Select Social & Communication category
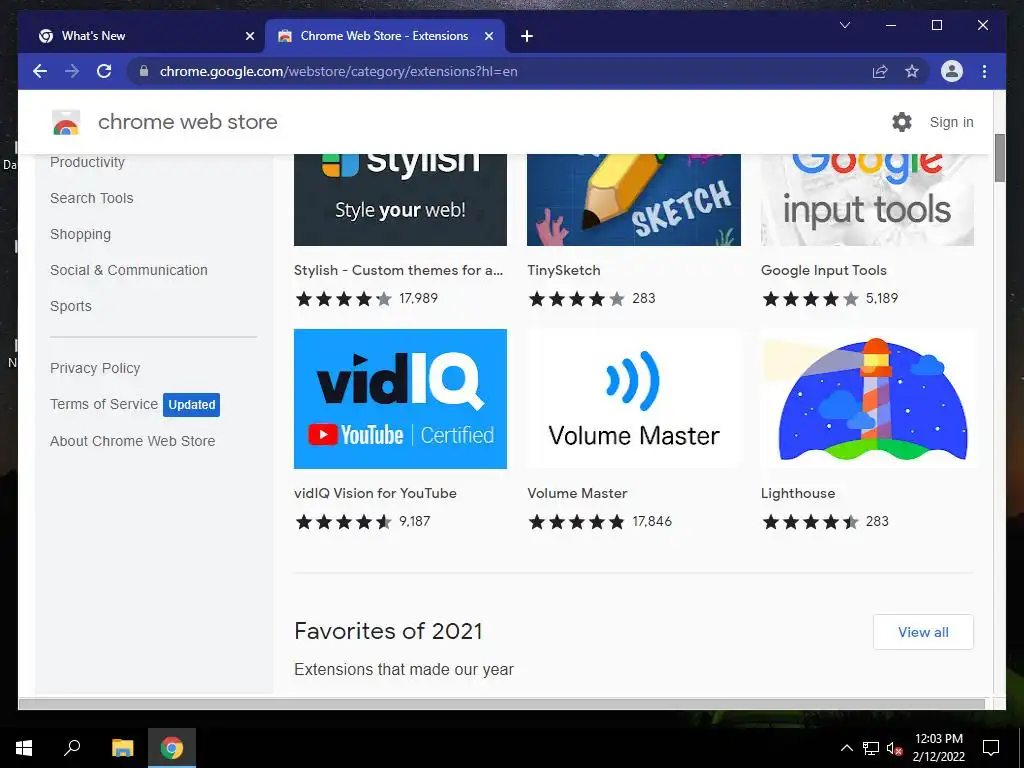Image resolution: width=1024 pixels, height=768 pixels. click(129, 270)
